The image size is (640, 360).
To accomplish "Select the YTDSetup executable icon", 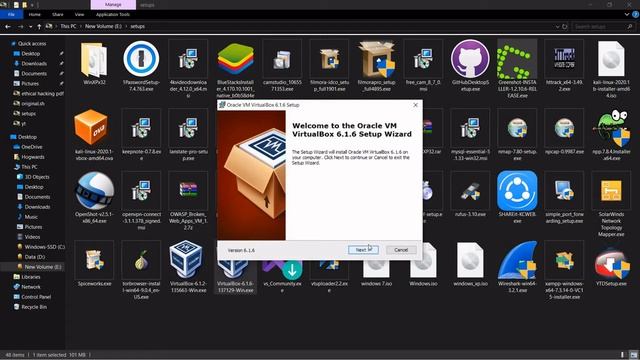I will pyautogui.click(x=612, y=261).
